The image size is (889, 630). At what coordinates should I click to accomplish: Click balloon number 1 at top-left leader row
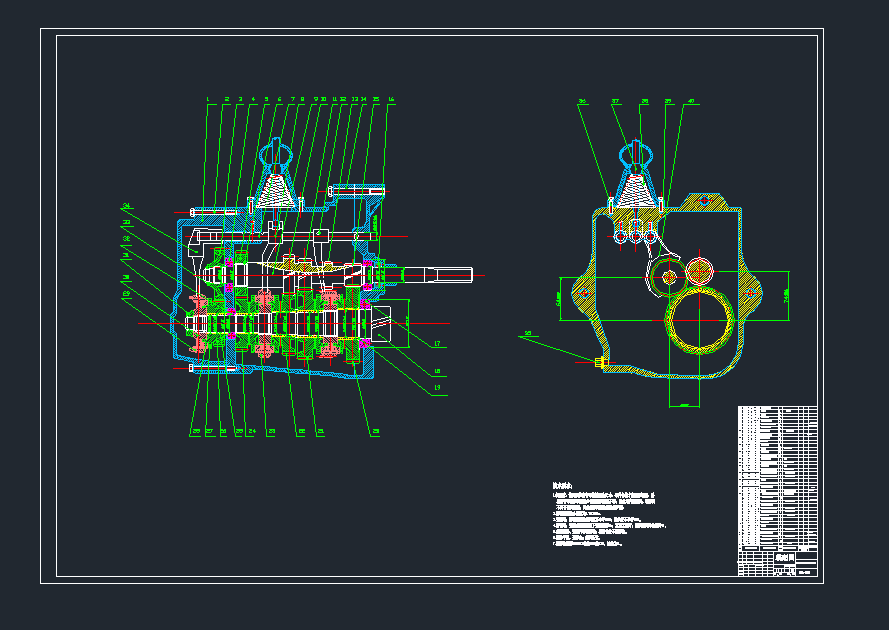[x=207, y=99]
